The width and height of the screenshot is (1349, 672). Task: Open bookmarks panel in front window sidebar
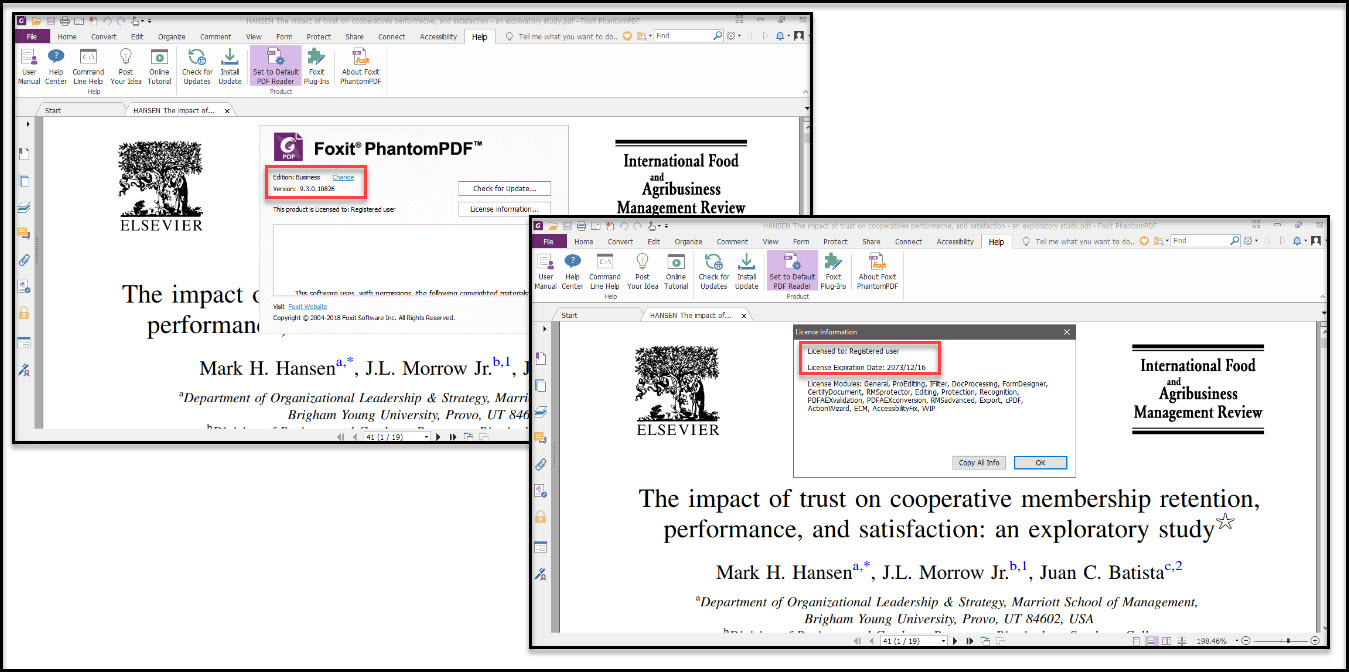pyautogui.click(x=541, y=358)
